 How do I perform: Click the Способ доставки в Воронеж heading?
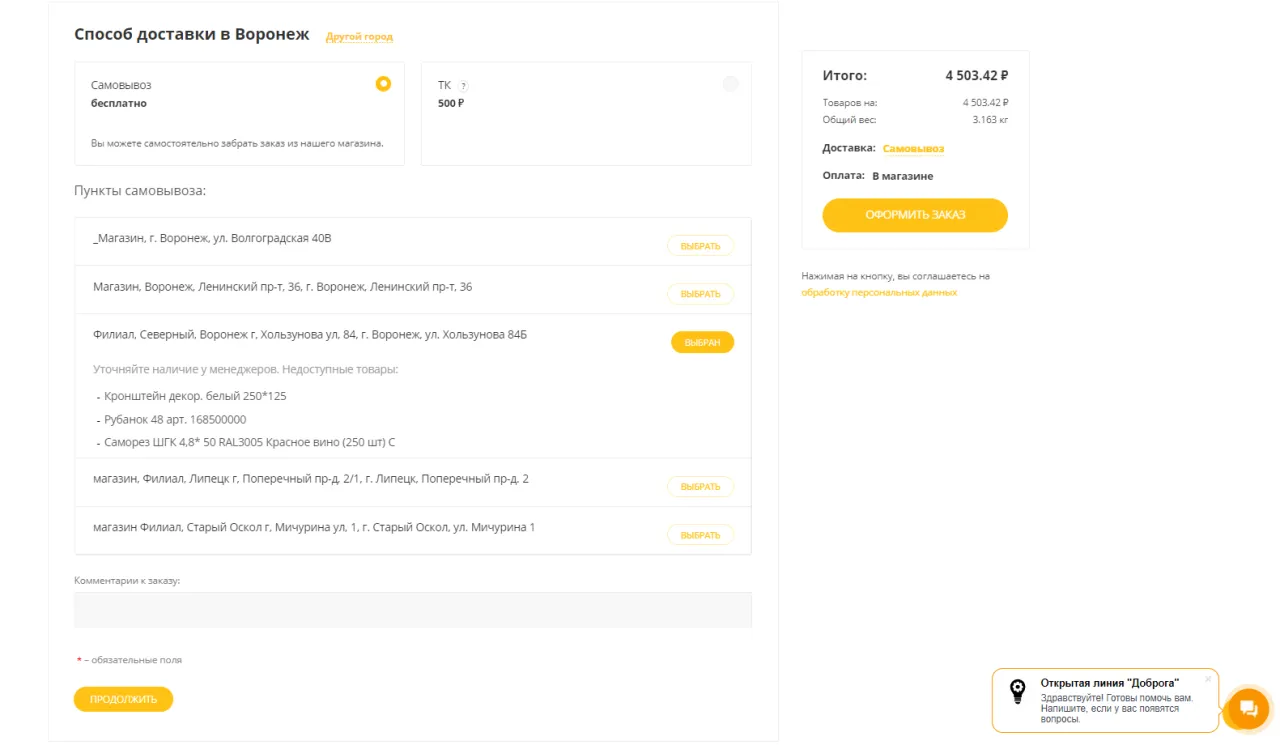[190, 33]
